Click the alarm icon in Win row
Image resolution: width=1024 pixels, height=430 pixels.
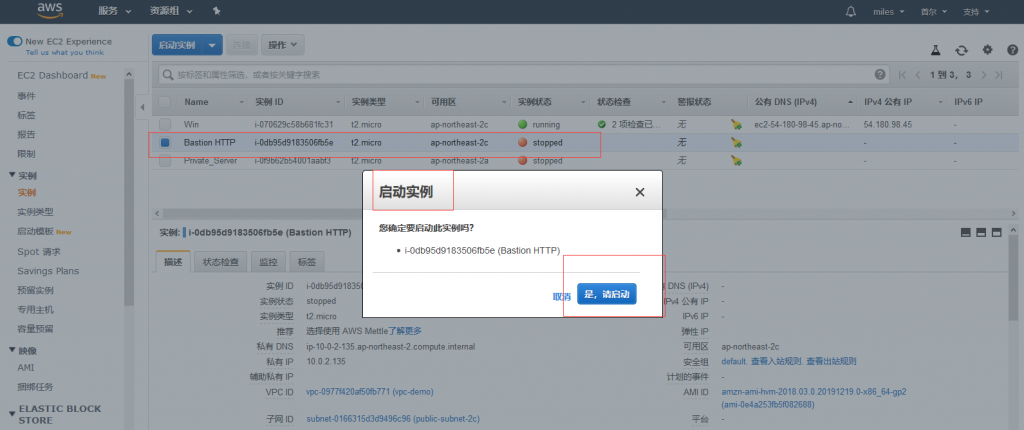[x=736, y=124]
